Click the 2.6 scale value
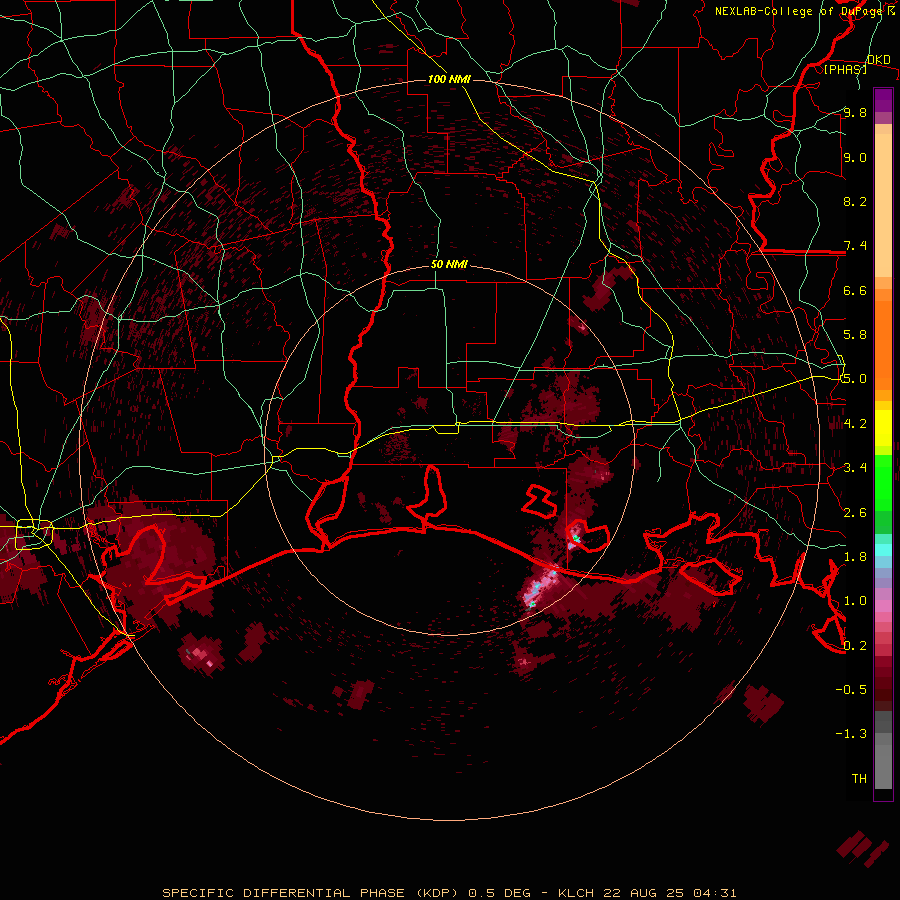This screenshot has width=900, height=900. tap(855, 513)
